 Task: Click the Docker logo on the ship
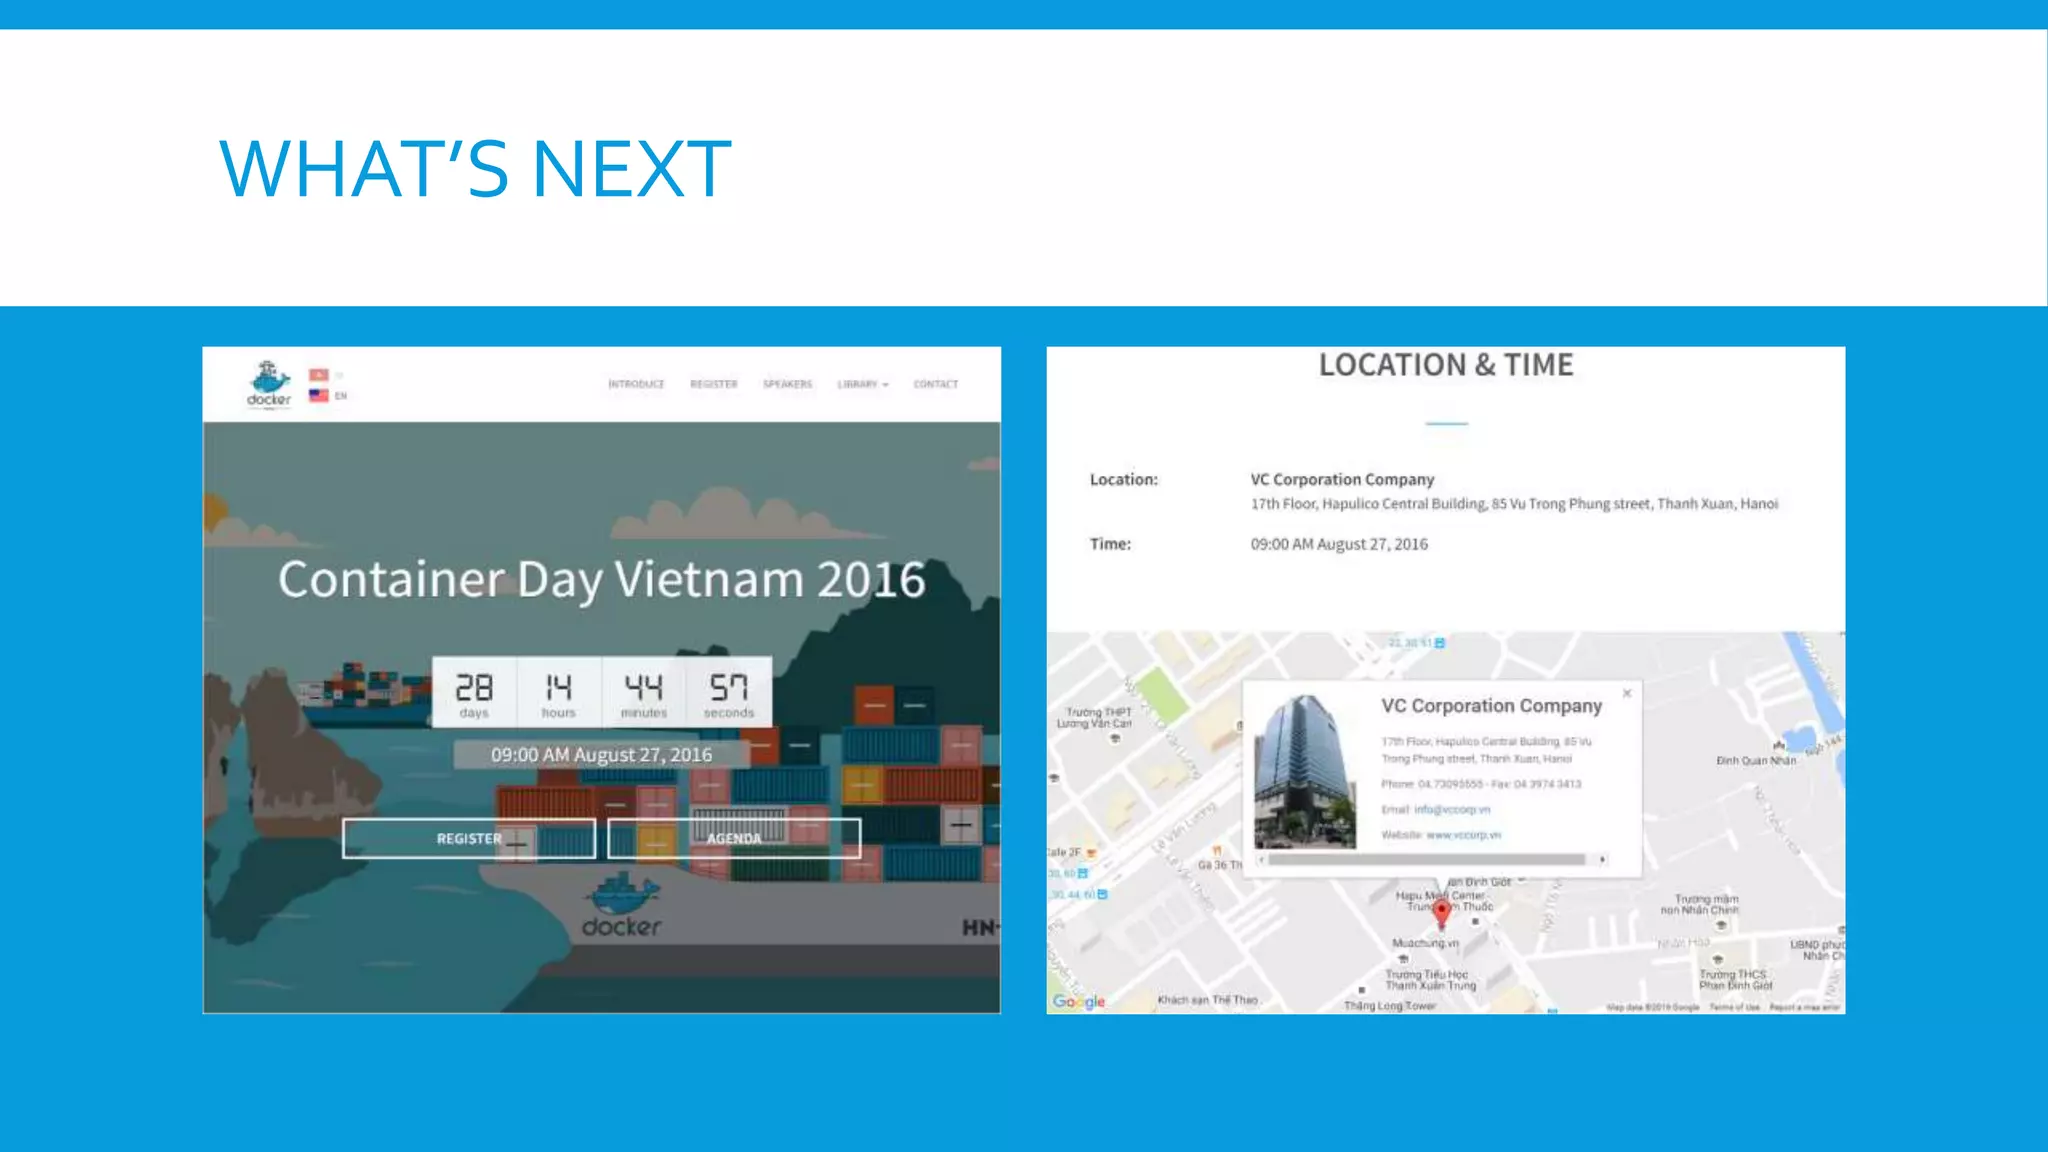[621, 906]
